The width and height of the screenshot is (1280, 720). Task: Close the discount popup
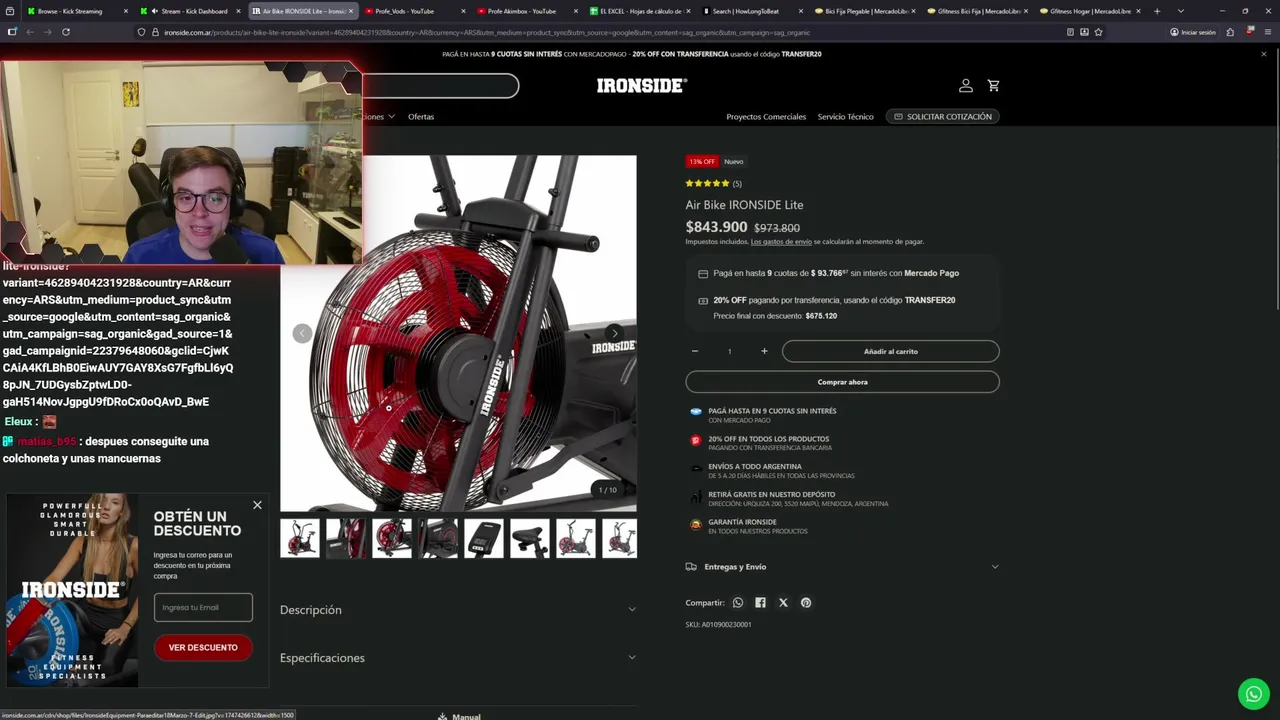pos(257,505)
